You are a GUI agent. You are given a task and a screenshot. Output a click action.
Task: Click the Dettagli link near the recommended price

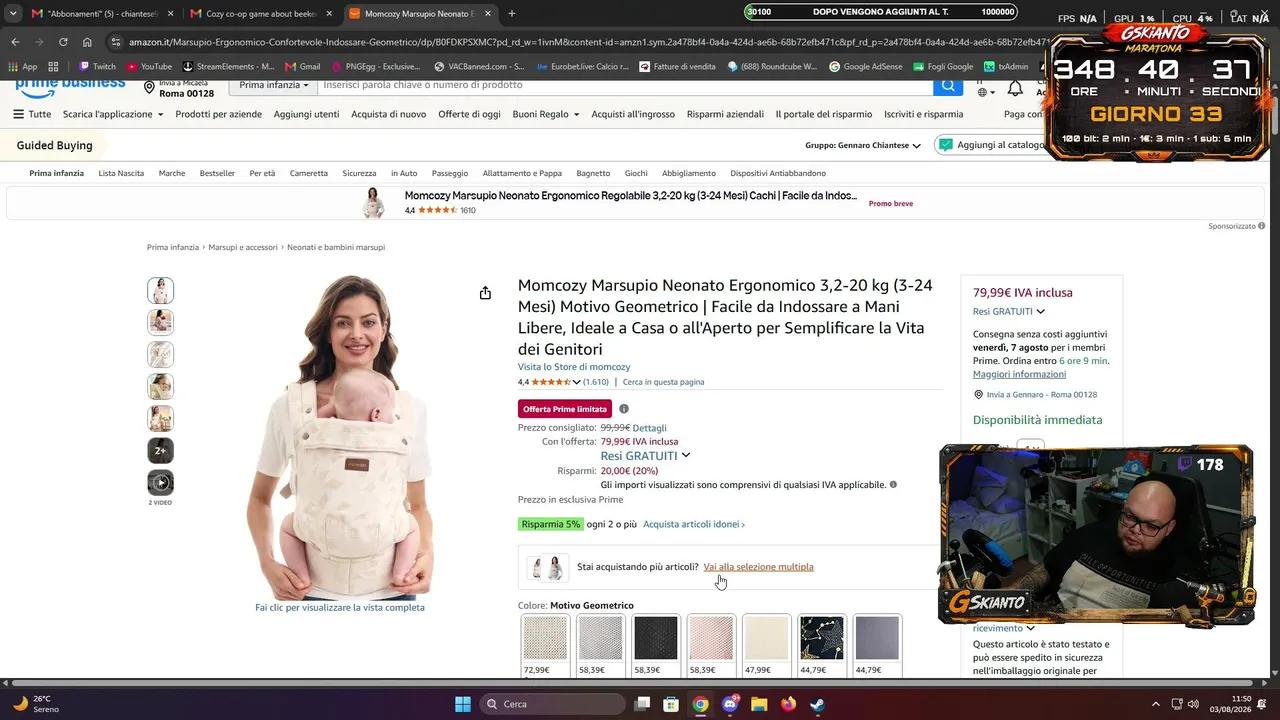click(649, 428)
